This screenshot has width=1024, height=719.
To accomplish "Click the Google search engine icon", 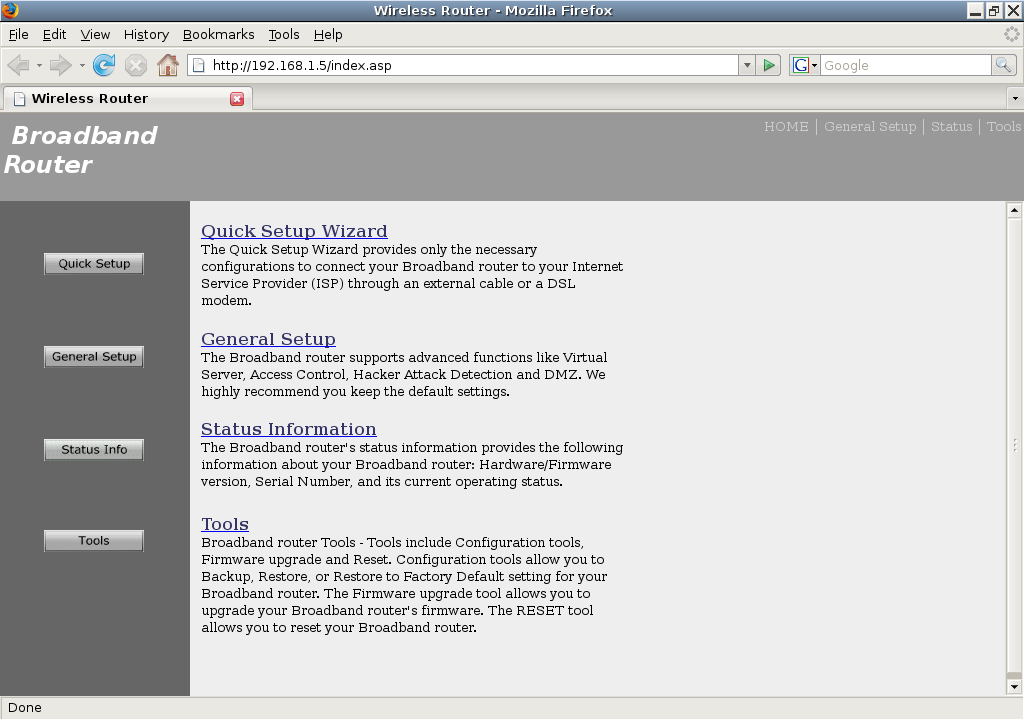I will [801, 65].
